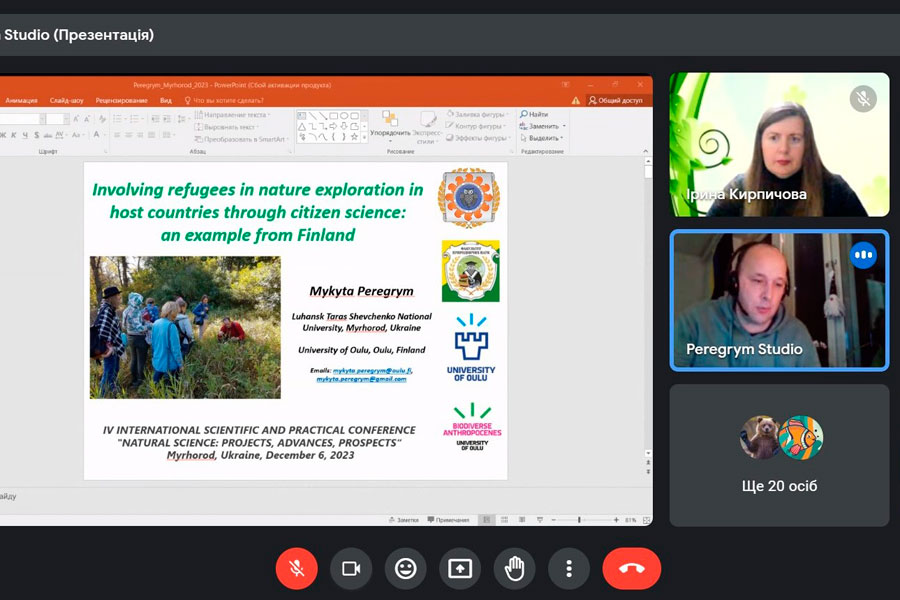The width and height of the screenshot is (900, 600).
Task: Toggle the camera on or off
Action: click(x=351, y=569)
